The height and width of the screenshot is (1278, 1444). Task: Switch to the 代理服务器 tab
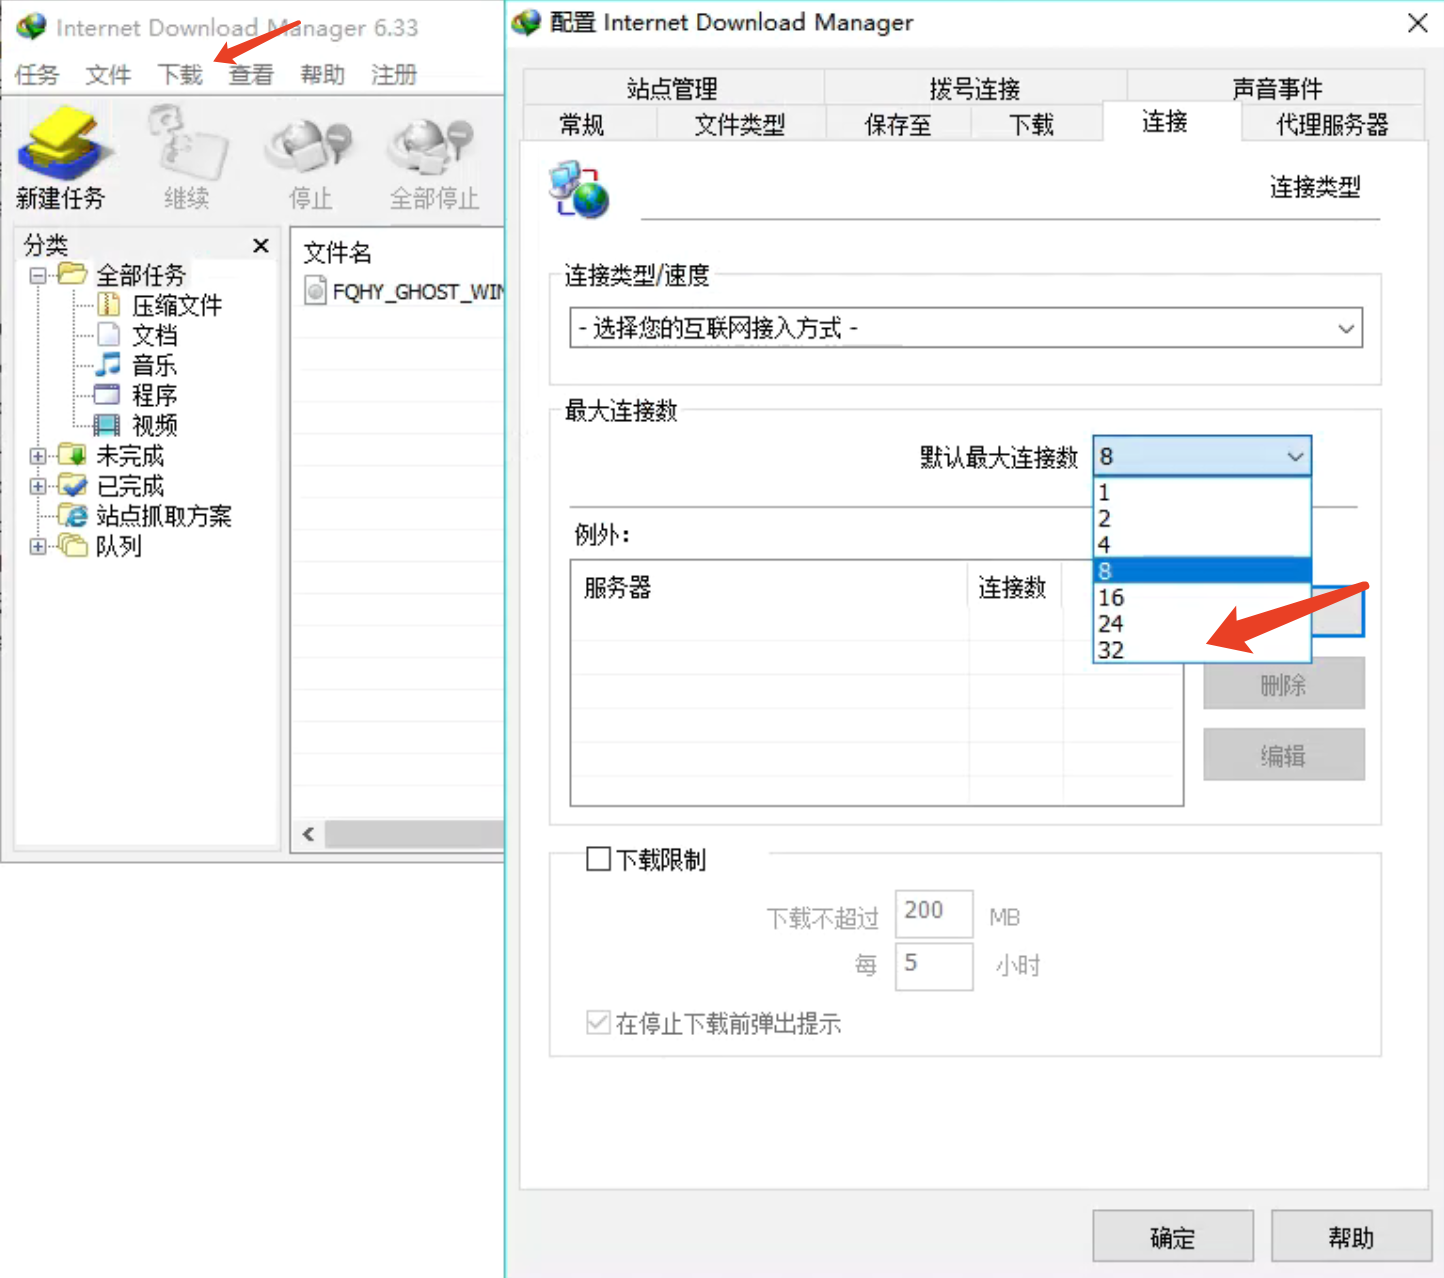click(x=1332, y=124)
